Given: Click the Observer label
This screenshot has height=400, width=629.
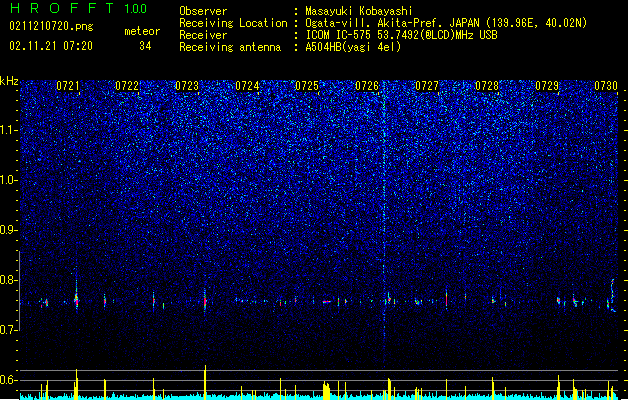Looking at the screenshot, I should coord(203,11).
